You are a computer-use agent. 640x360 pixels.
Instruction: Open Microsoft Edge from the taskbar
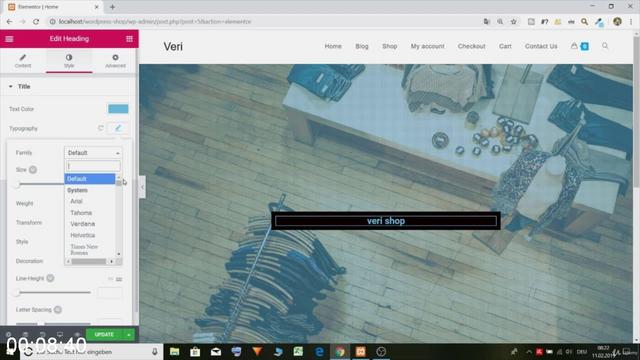coord(319,351)
